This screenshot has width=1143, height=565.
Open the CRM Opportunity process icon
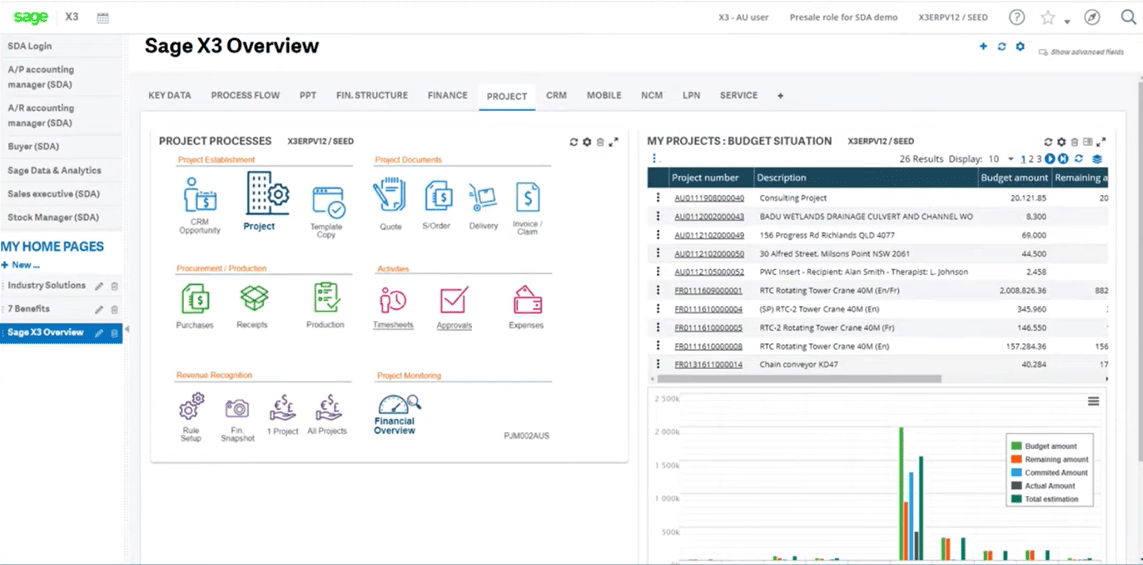point(200,195)
